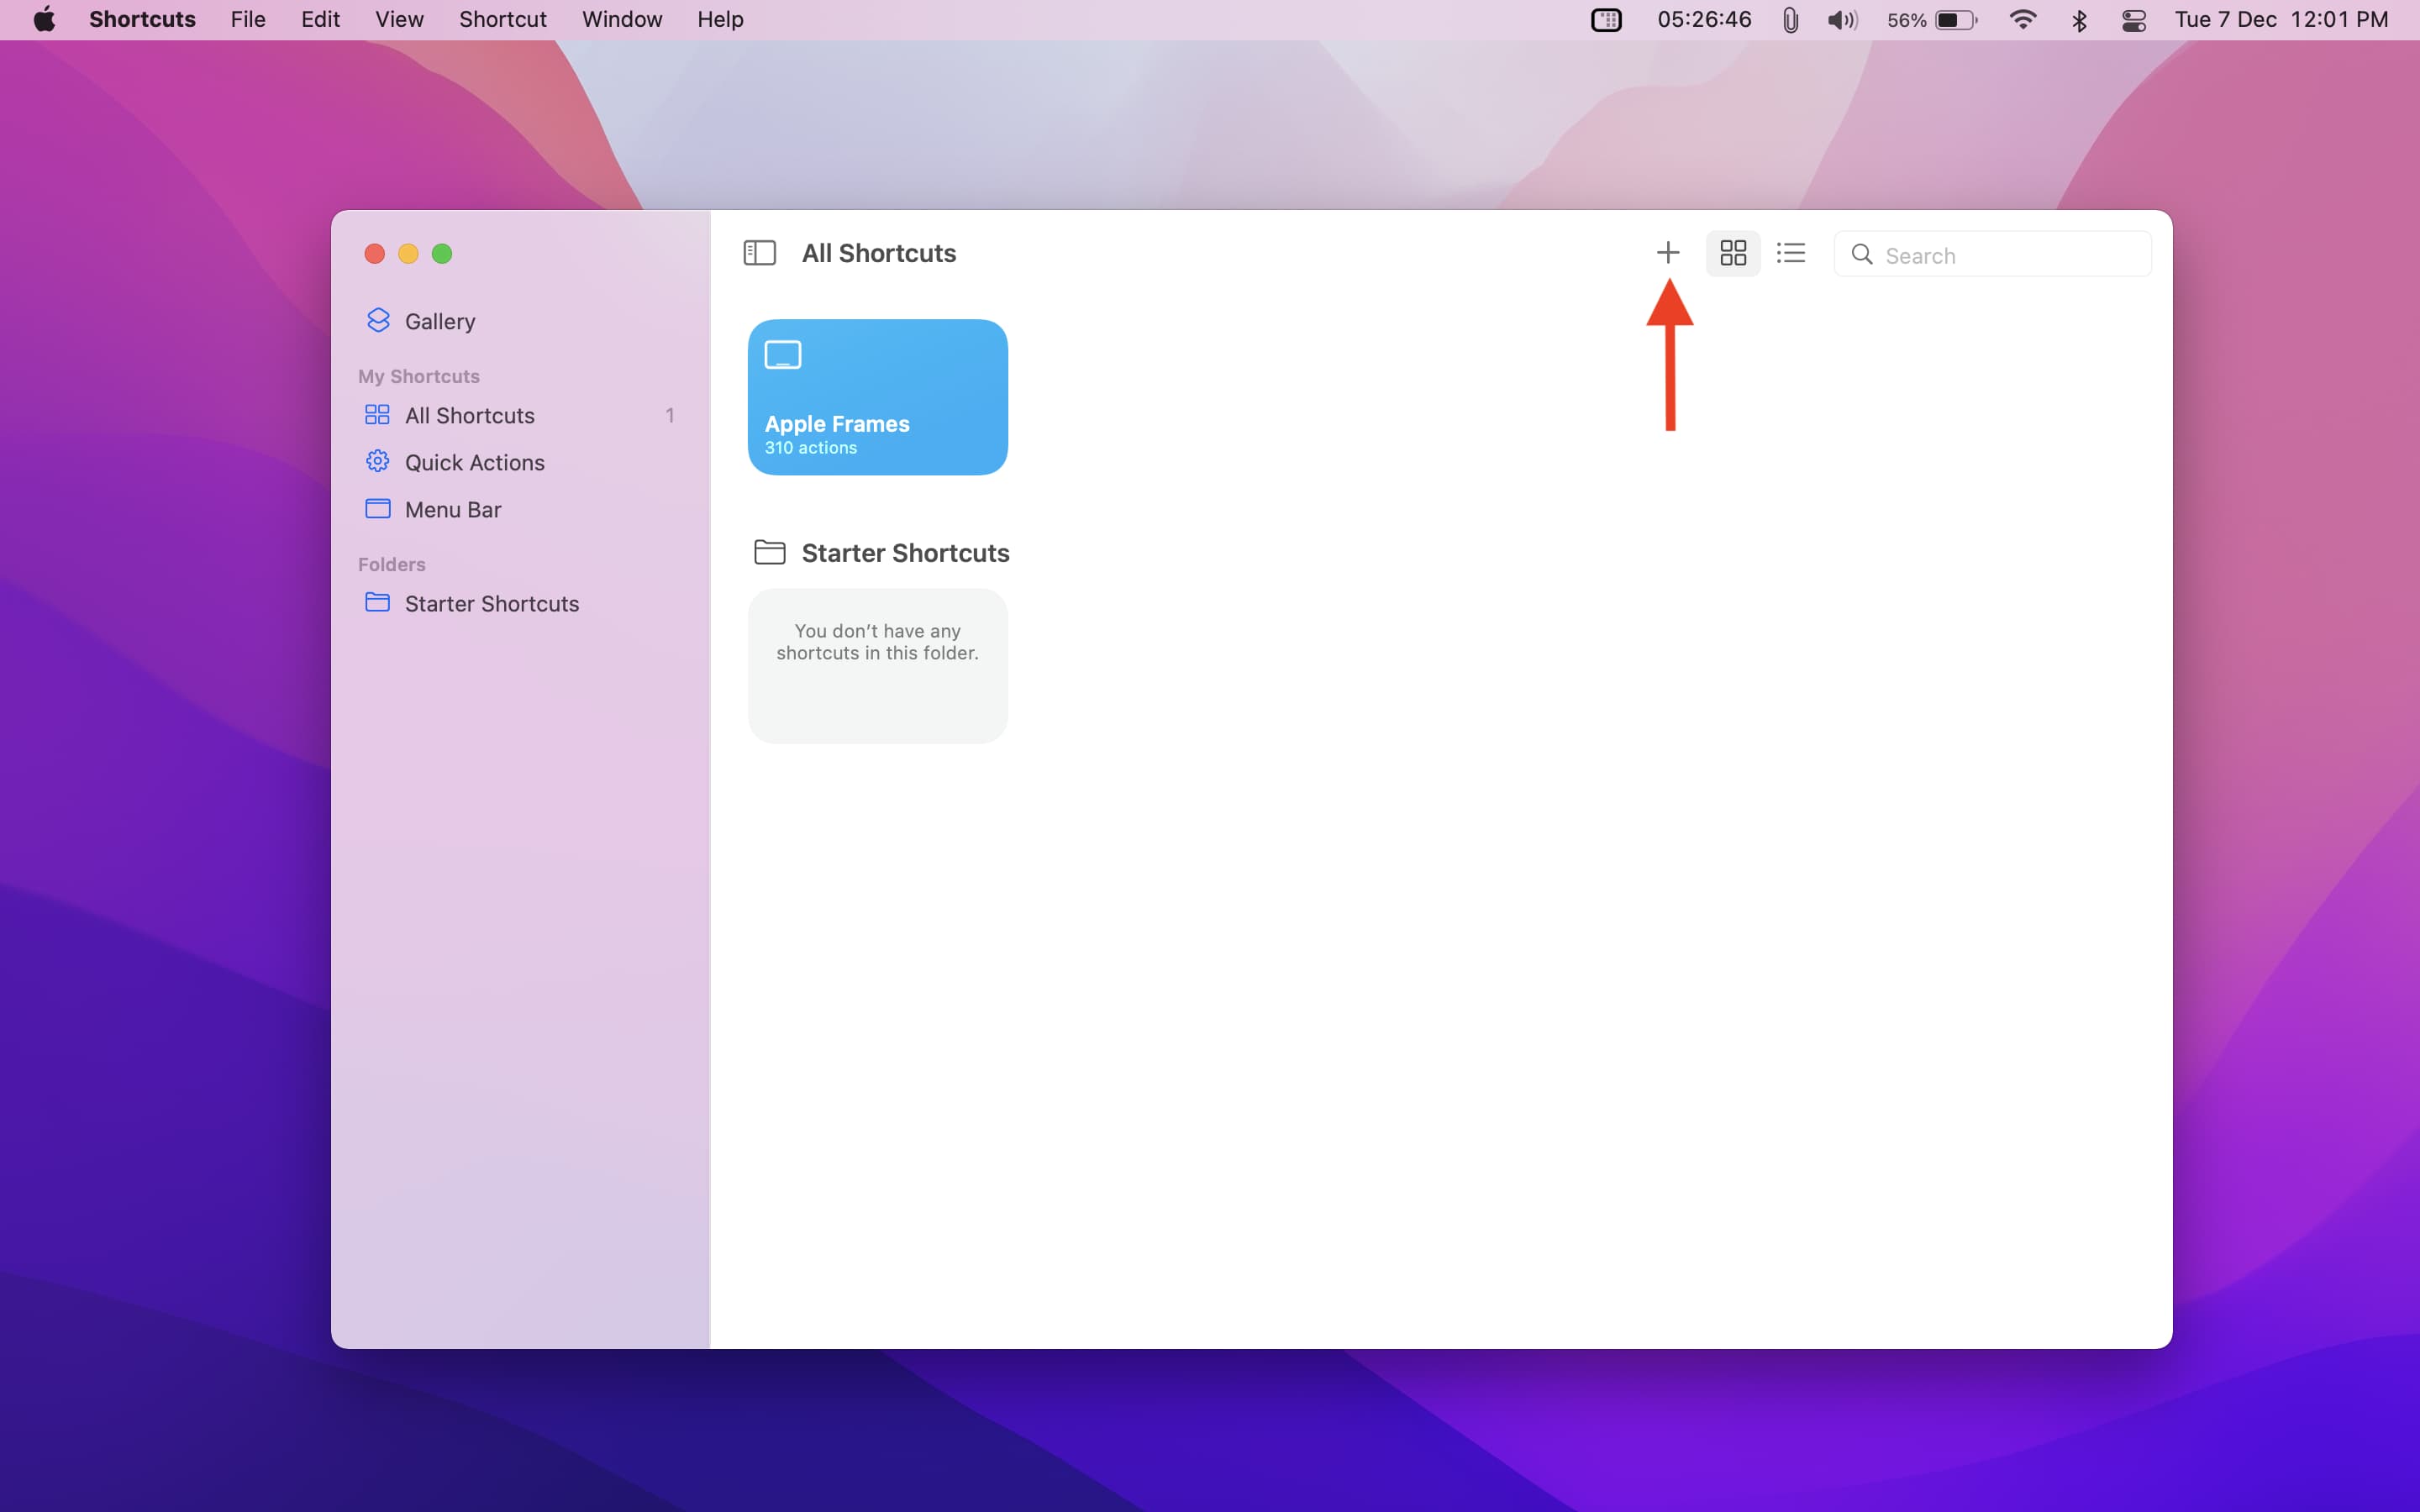Open the Shortcut menu item

click(503, 19)
